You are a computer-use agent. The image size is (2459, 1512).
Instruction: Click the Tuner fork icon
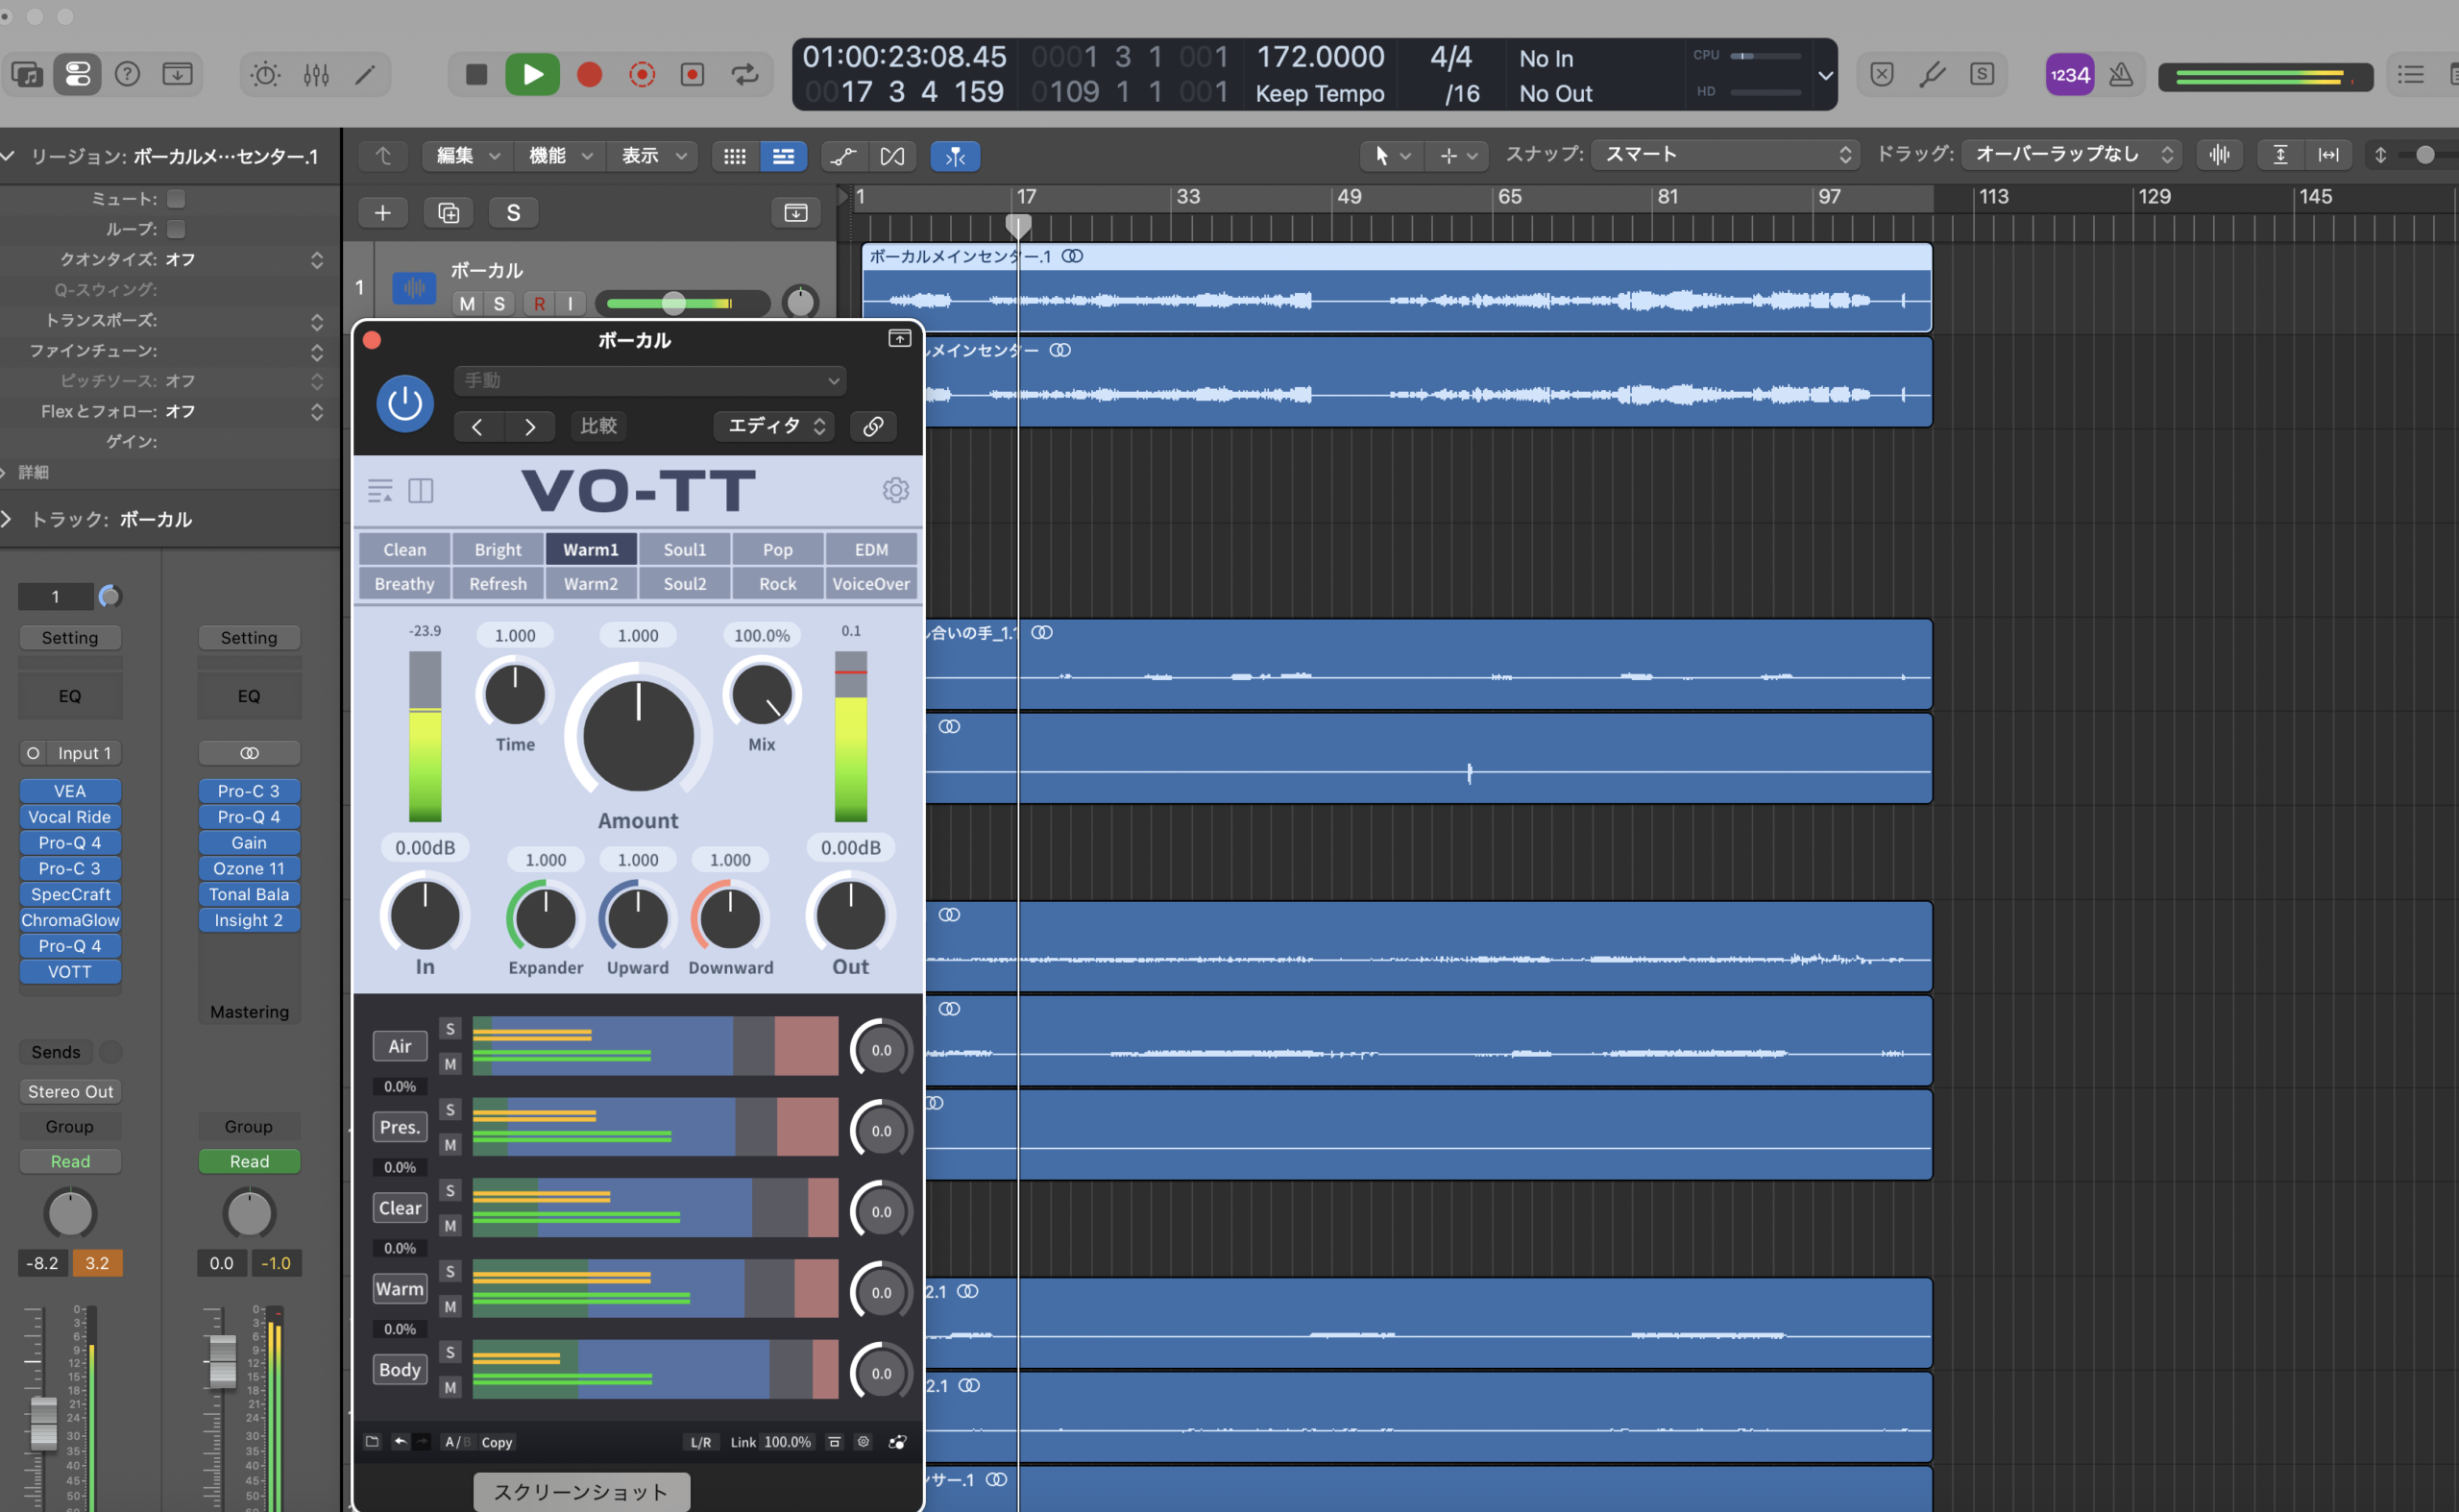[1932, 74]
